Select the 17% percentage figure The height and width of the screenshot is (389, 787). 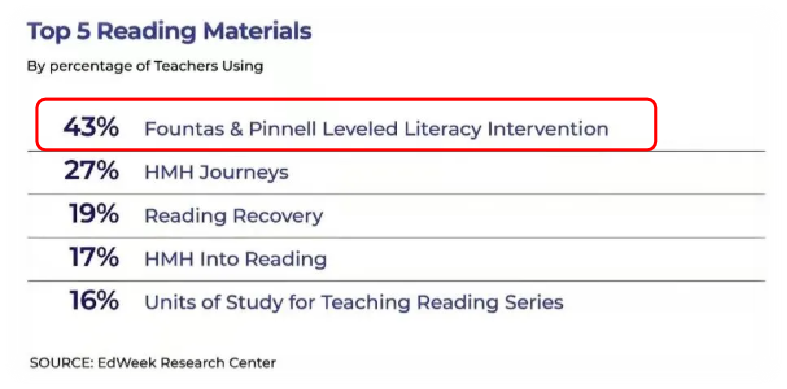point(94,257)
